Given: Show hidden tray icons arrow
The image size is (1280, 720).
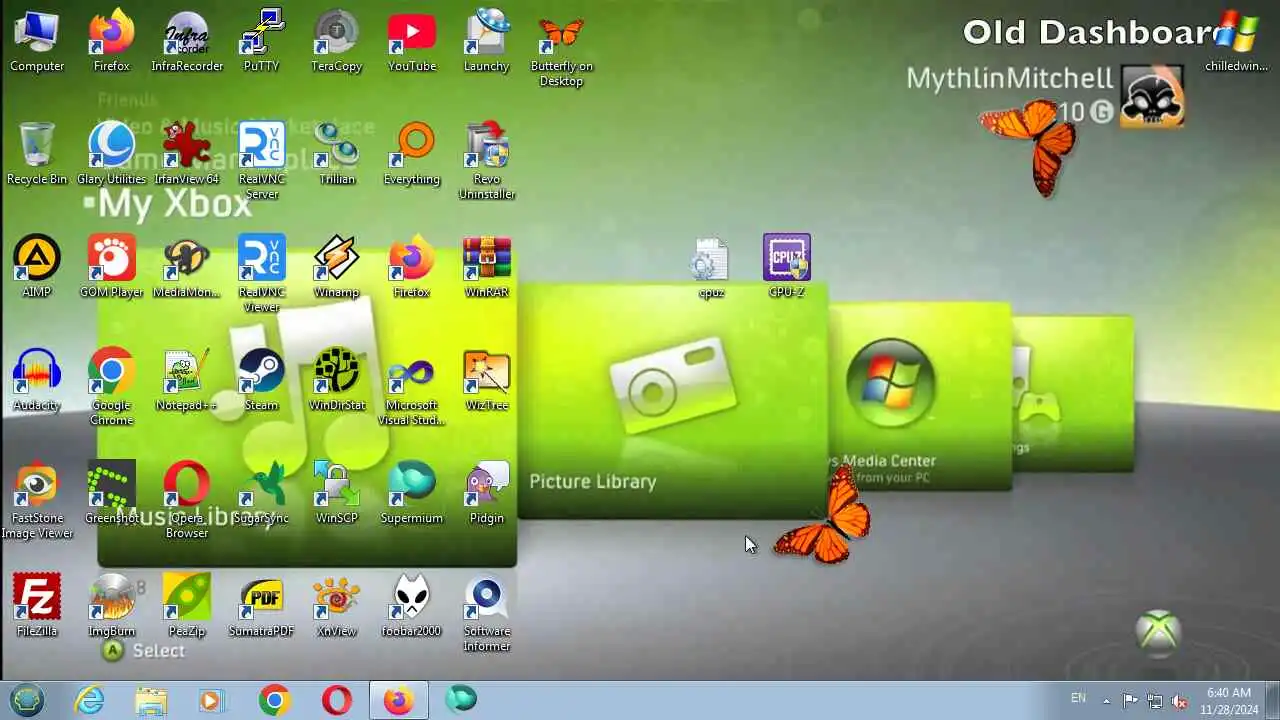Looking at the screenshot, I should (x=1106, y=701).
